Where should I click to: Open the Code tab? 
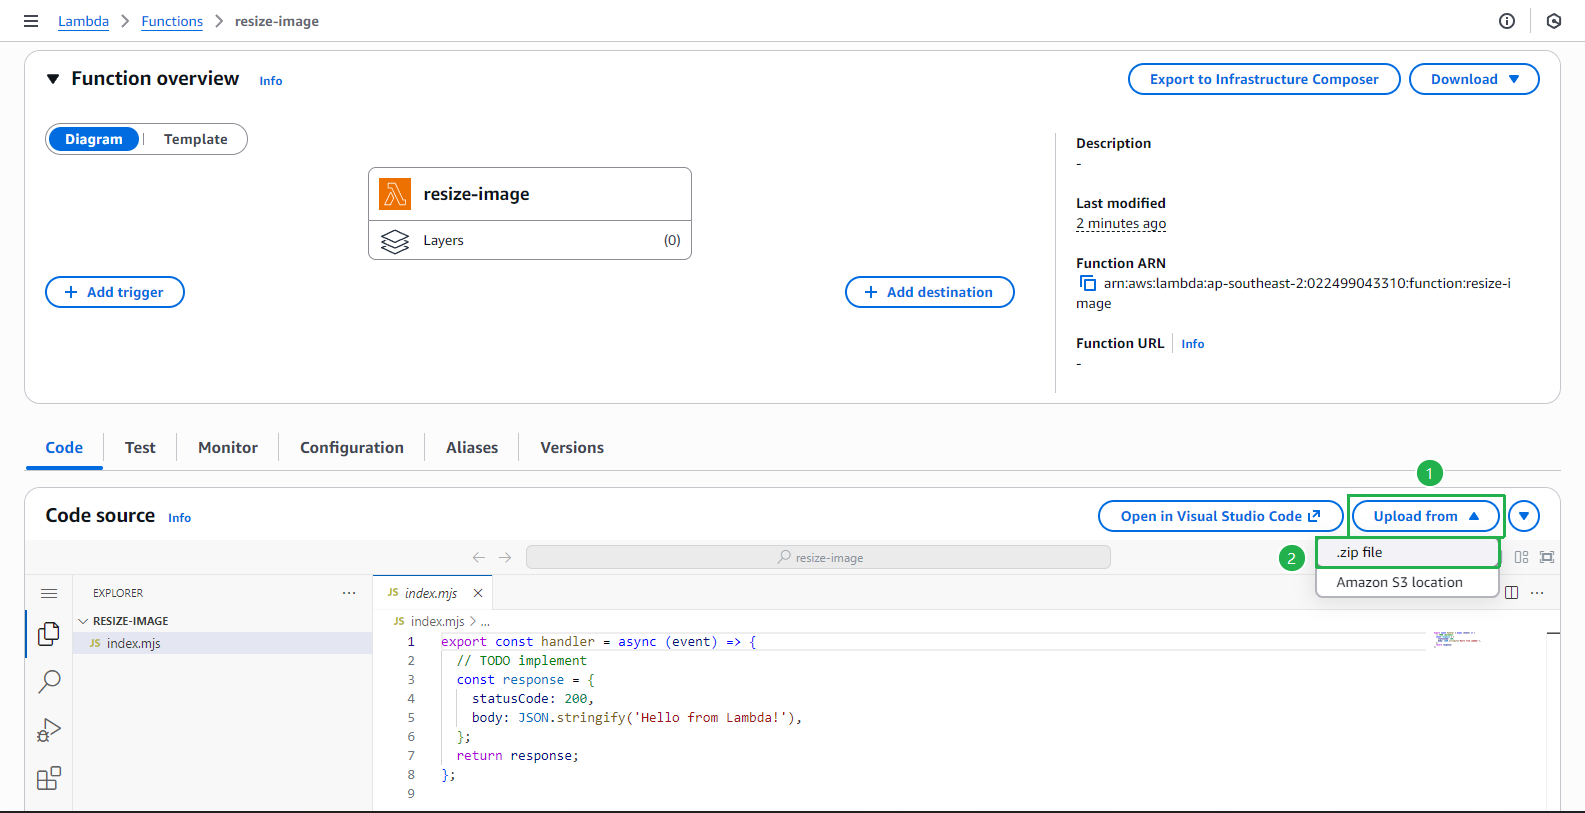64,448
